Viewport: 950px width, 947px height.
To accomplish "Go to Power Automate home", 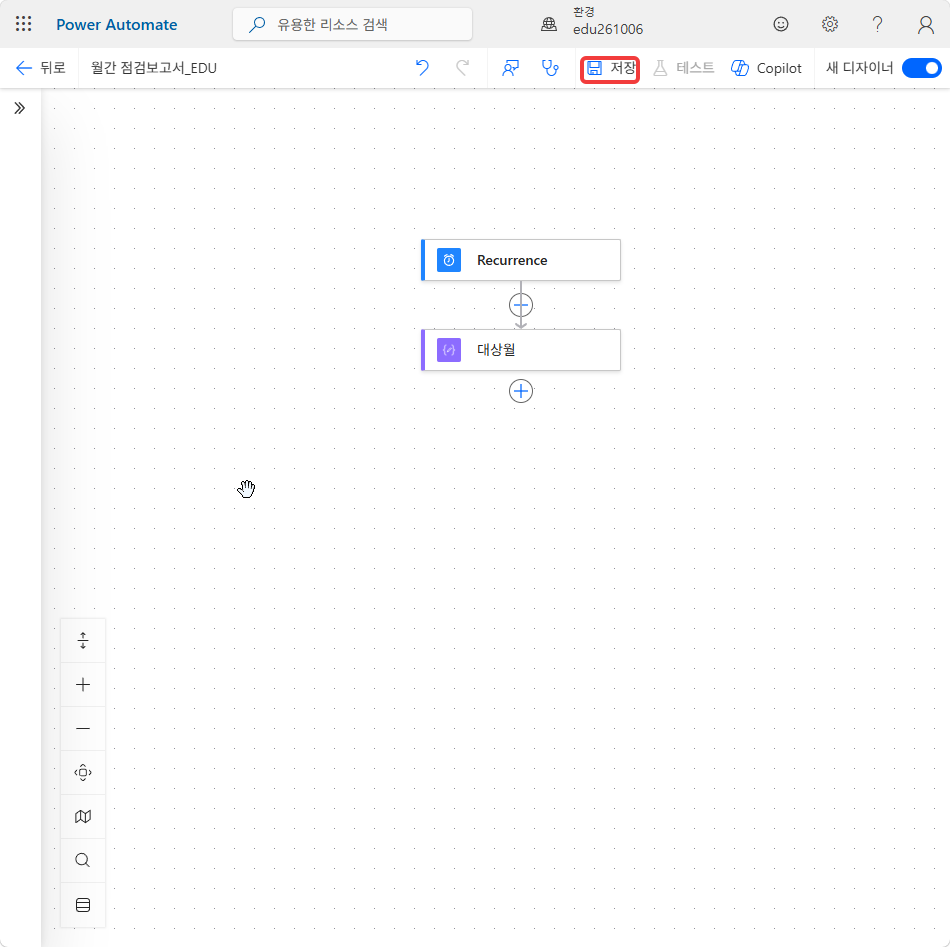I will click(x=117, y=25).
